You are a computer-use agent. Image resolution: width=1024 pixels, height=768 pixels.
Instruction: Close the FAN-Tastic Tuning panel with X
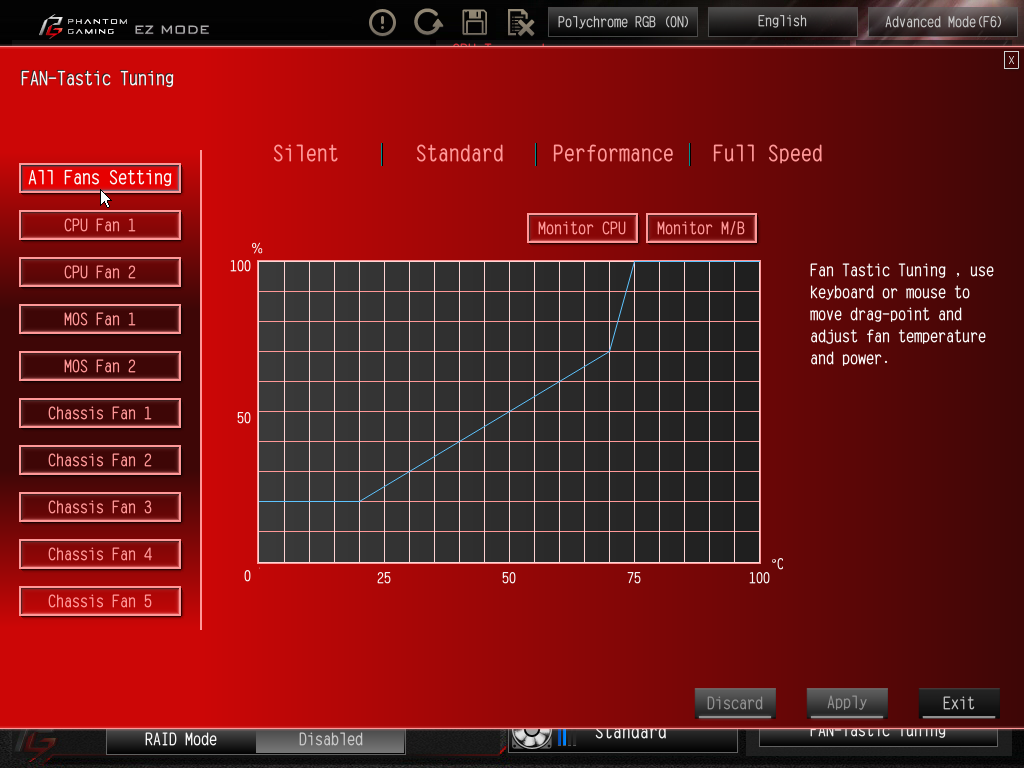click(1011, 60)
